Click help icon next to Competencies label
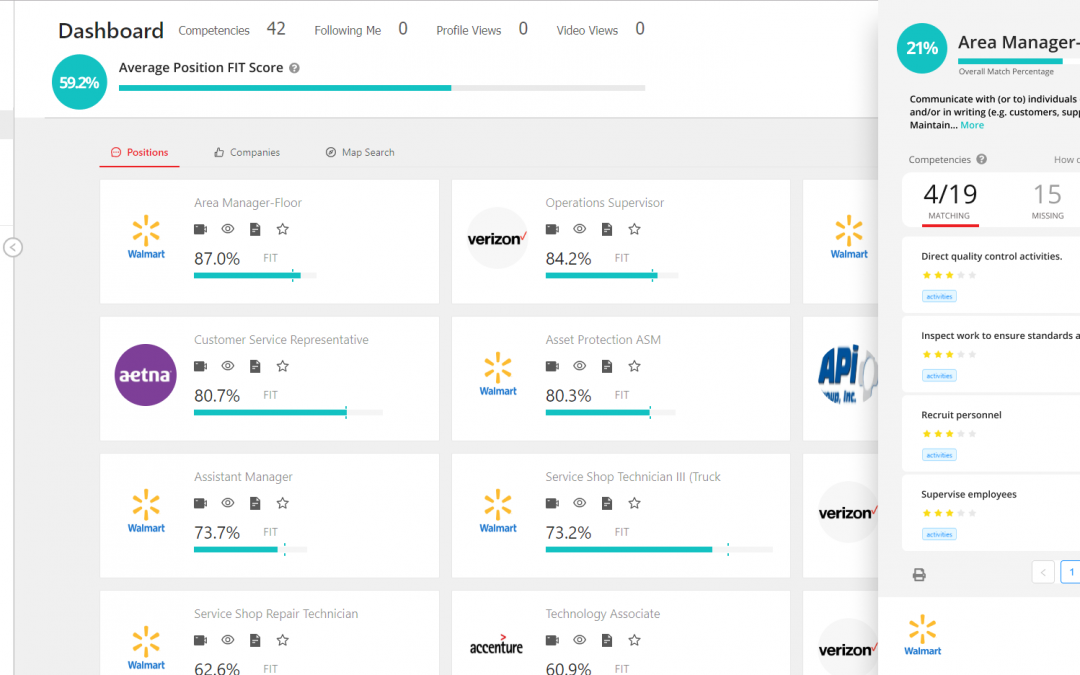Viewport: 1080px width, 675px height. [x=982, y=159]
